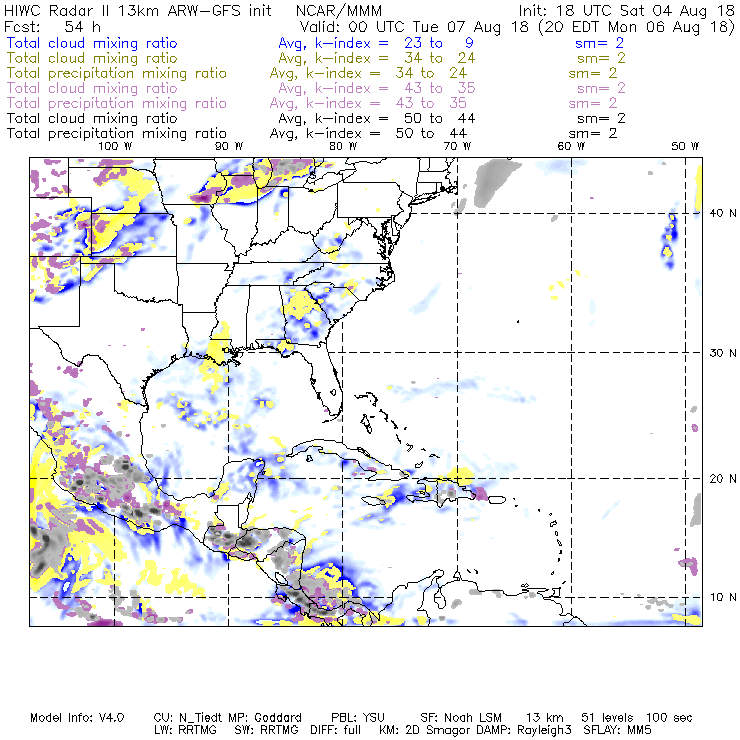Click the olive 'Total precipitation mixing ratio' legend line

pos(117,73)
